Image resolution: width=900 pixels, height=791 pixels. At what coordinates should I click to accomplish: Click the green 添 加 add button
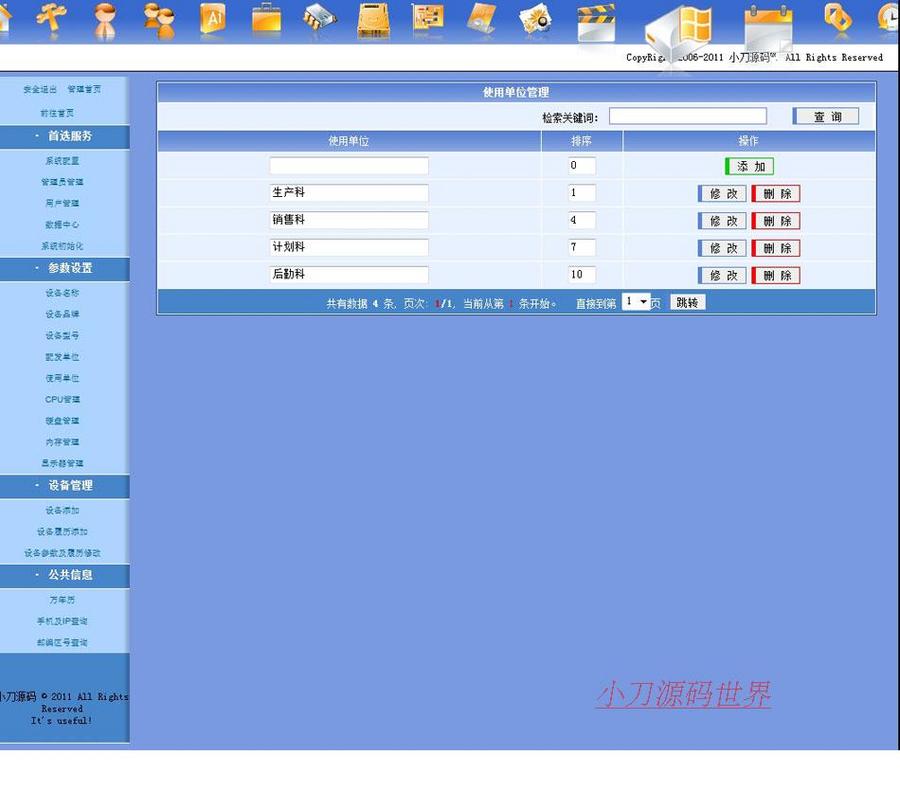point(748,166)
